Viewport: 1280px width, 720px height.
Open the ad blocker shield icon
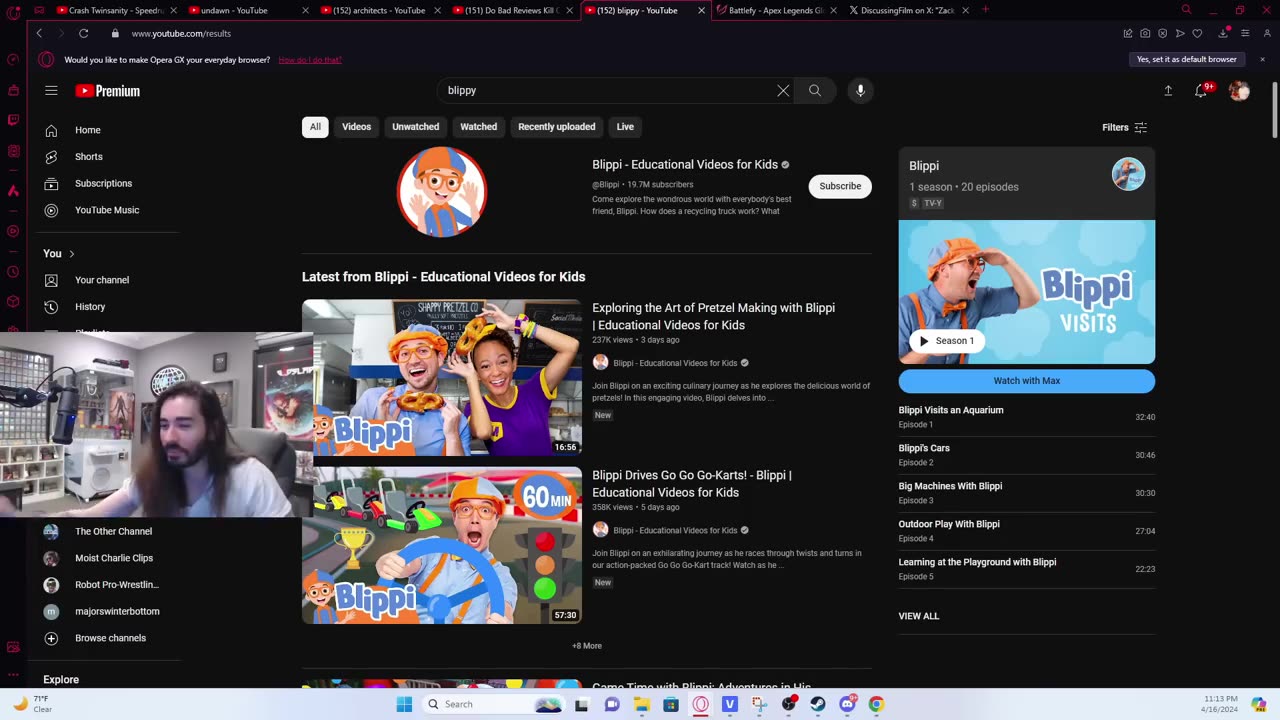[x=1162, y=33]
